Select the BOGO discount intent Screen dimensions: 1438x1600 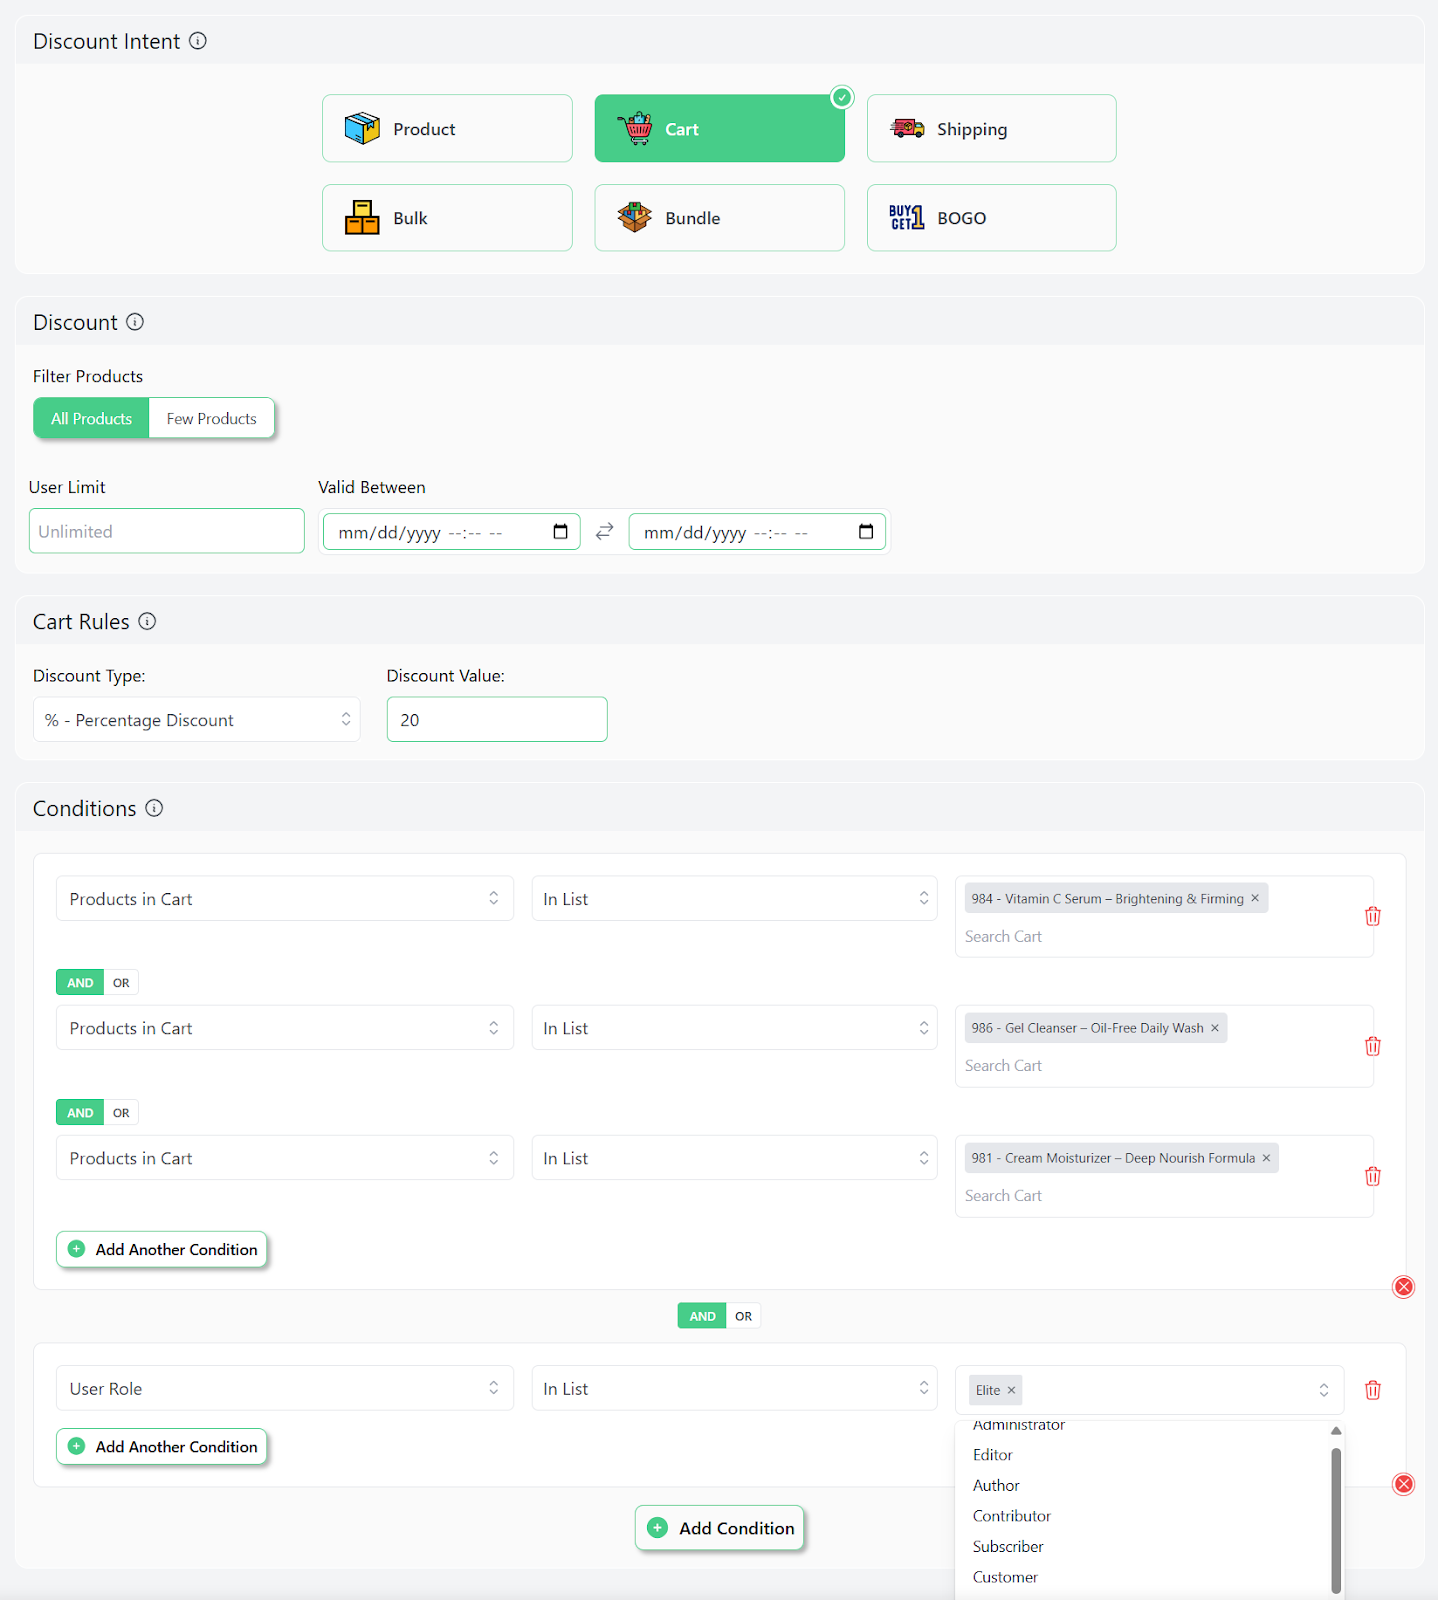pyautogui.click(x=991, y=217)
